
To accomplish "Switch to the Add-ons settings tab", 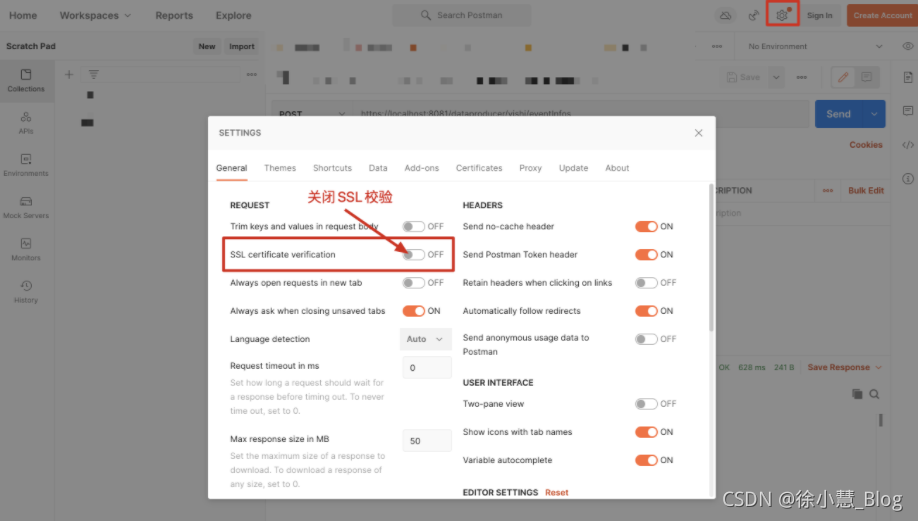I will click(422, 168).
